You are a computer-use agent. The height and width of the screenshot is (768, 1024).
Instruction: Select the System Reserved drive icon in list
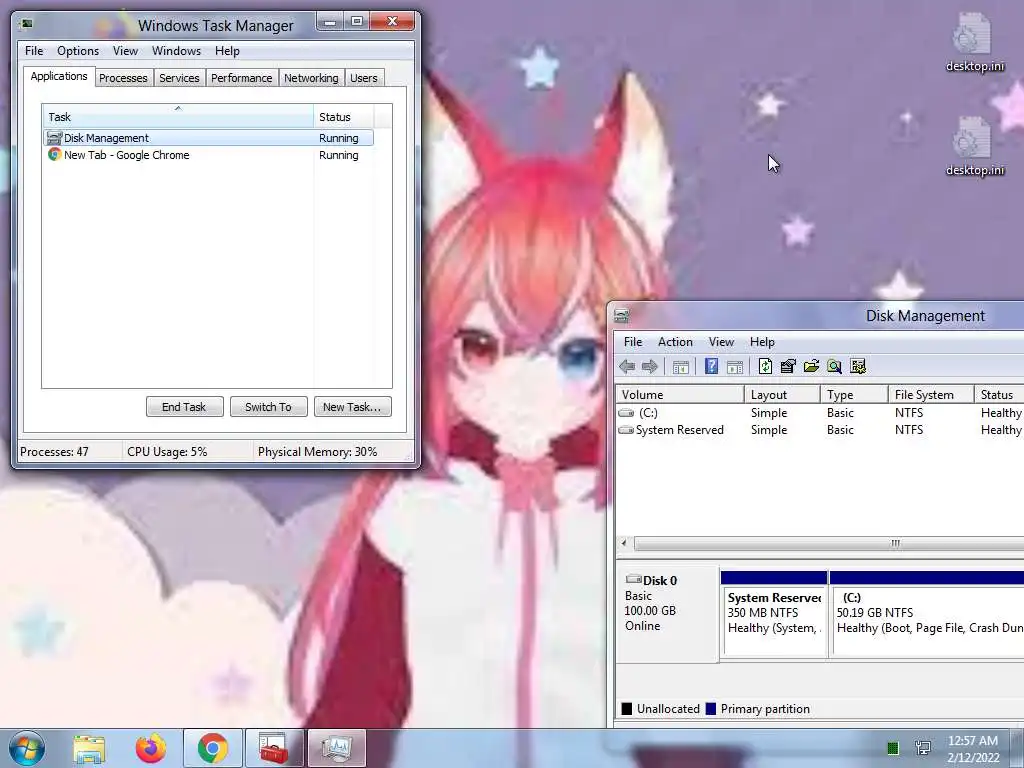click(626, 430)
